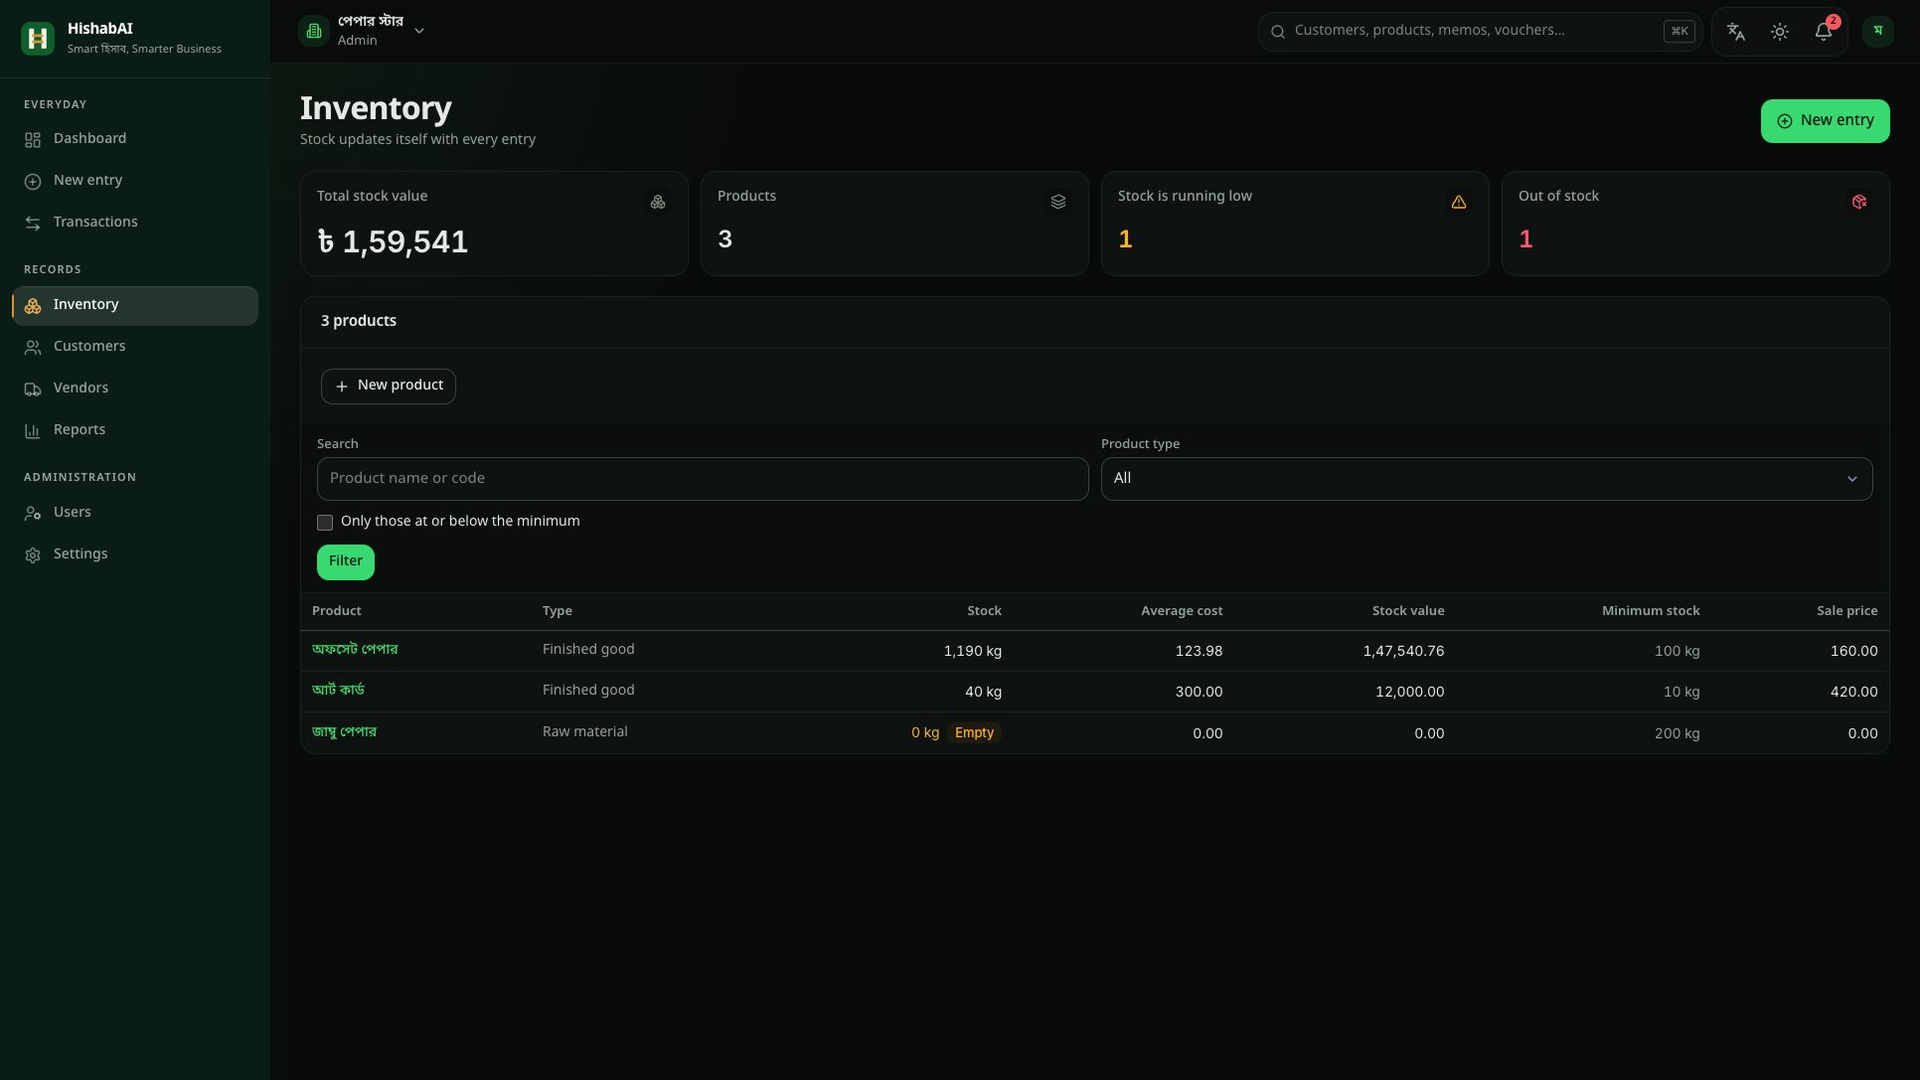Click the green business building icon in header
This screenshot has height=1080, width=1920.
[314, 31]
